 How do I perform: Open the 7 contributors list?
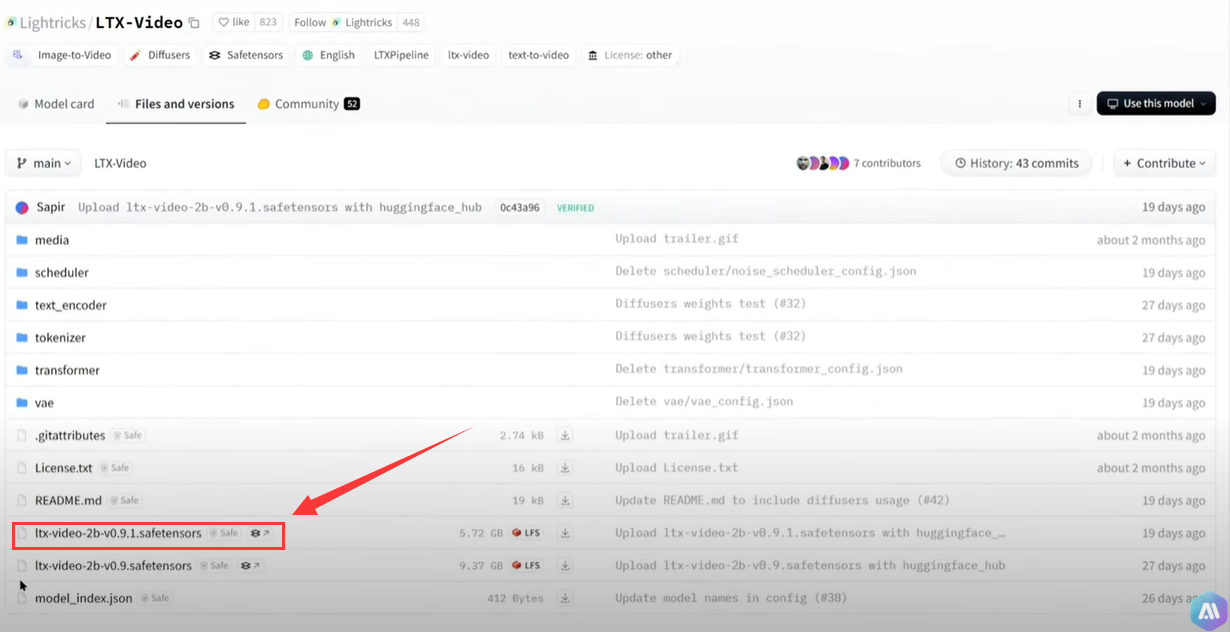click(x=858, y=163)
